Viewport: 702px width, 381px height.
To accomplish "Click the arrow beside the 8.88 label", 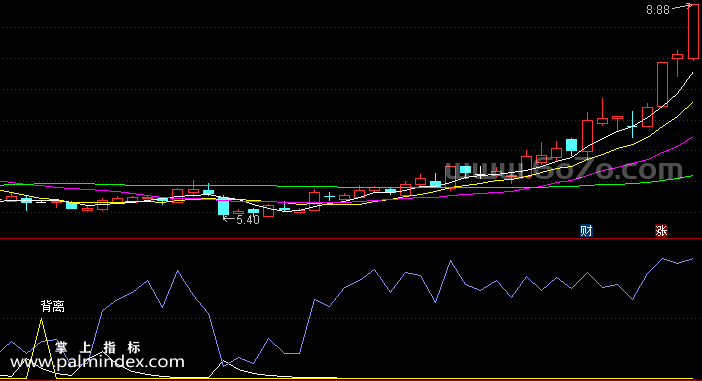I will (680, 6).
